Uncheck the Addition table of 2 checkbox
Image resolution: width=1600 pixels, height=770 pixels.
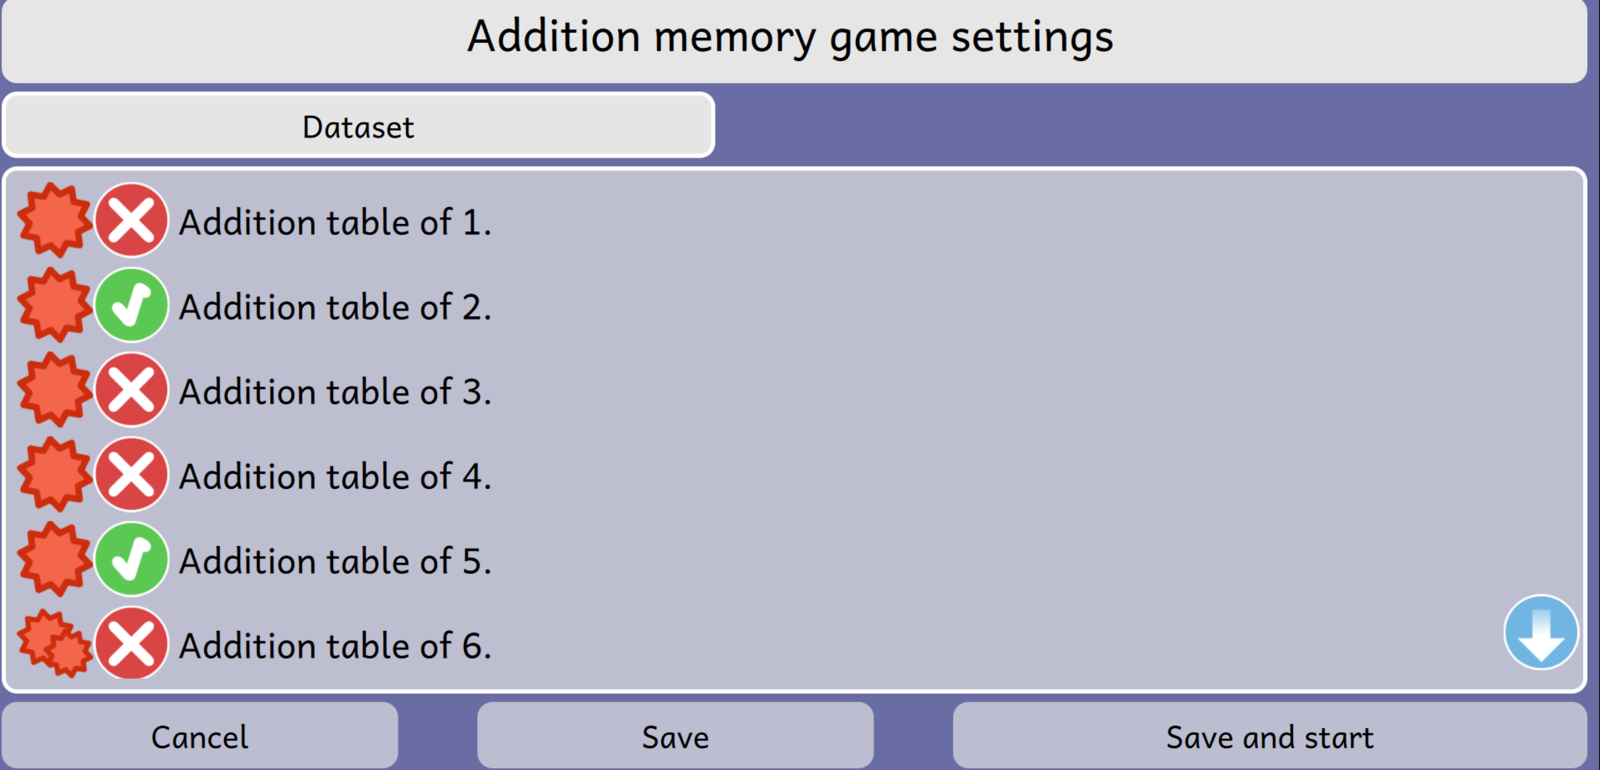131,305
